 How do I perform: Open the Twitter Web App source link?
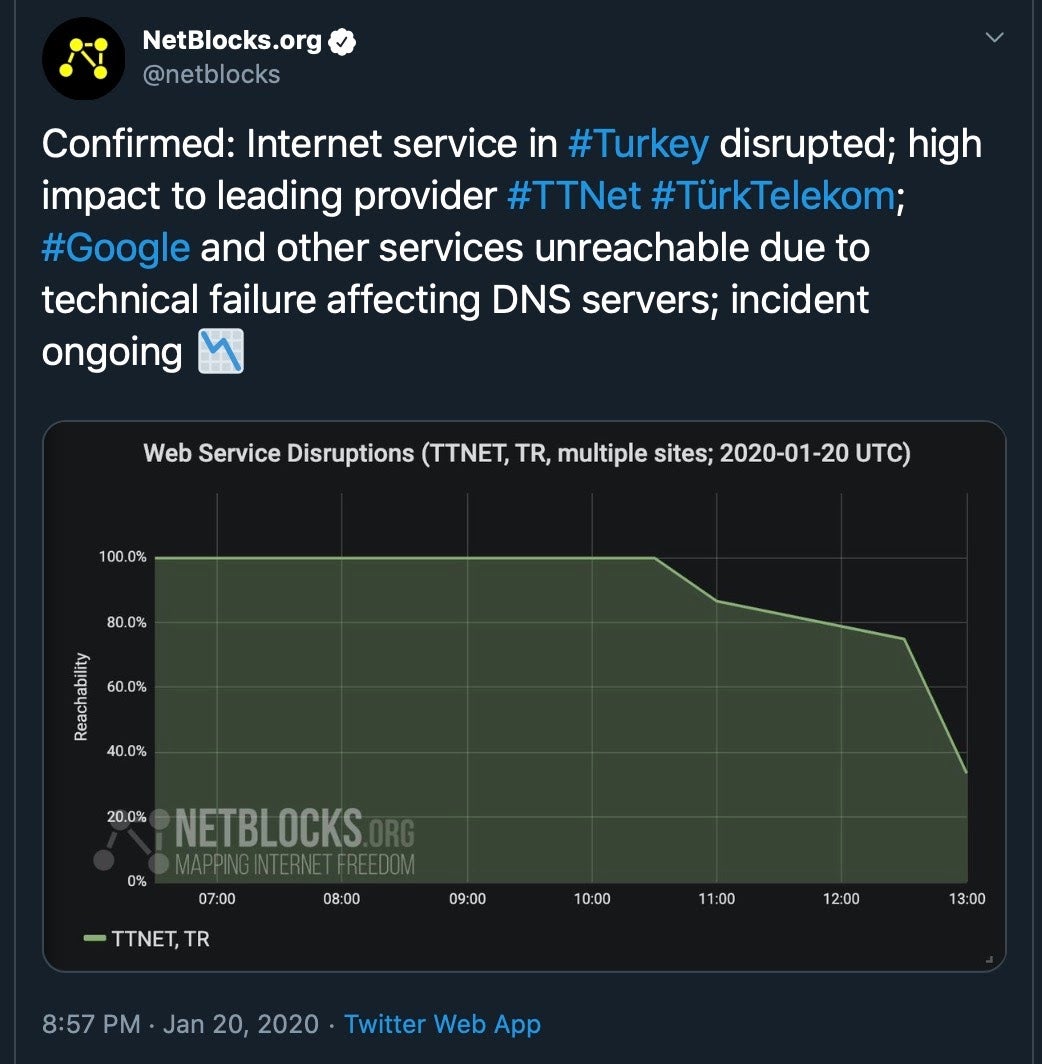pyautogui.click(x=442, y=1024)
